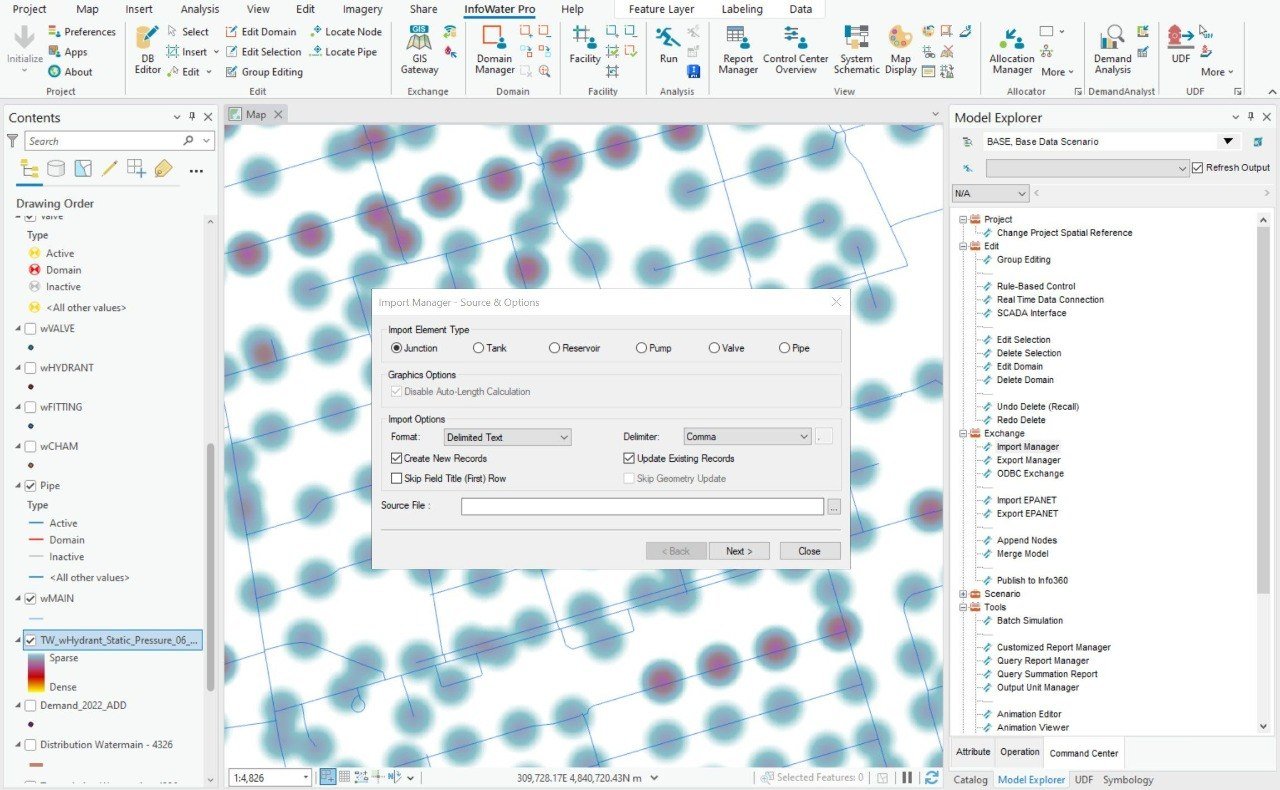Select the Locate Pipe tool

[x=343, y=52]
